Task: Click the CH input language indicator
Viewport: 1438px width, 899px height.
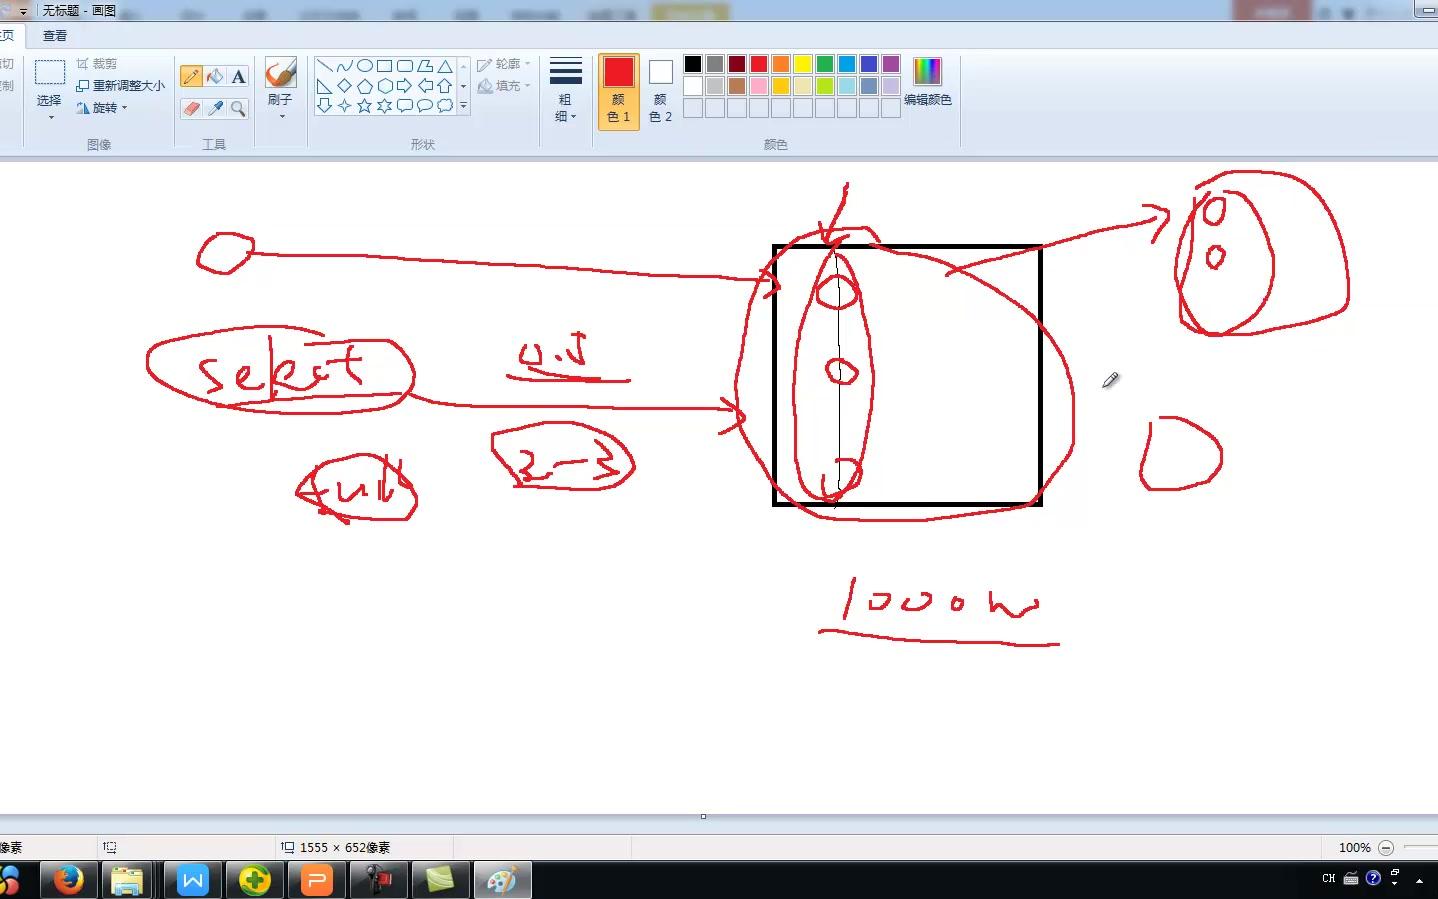Action: 1328,878
